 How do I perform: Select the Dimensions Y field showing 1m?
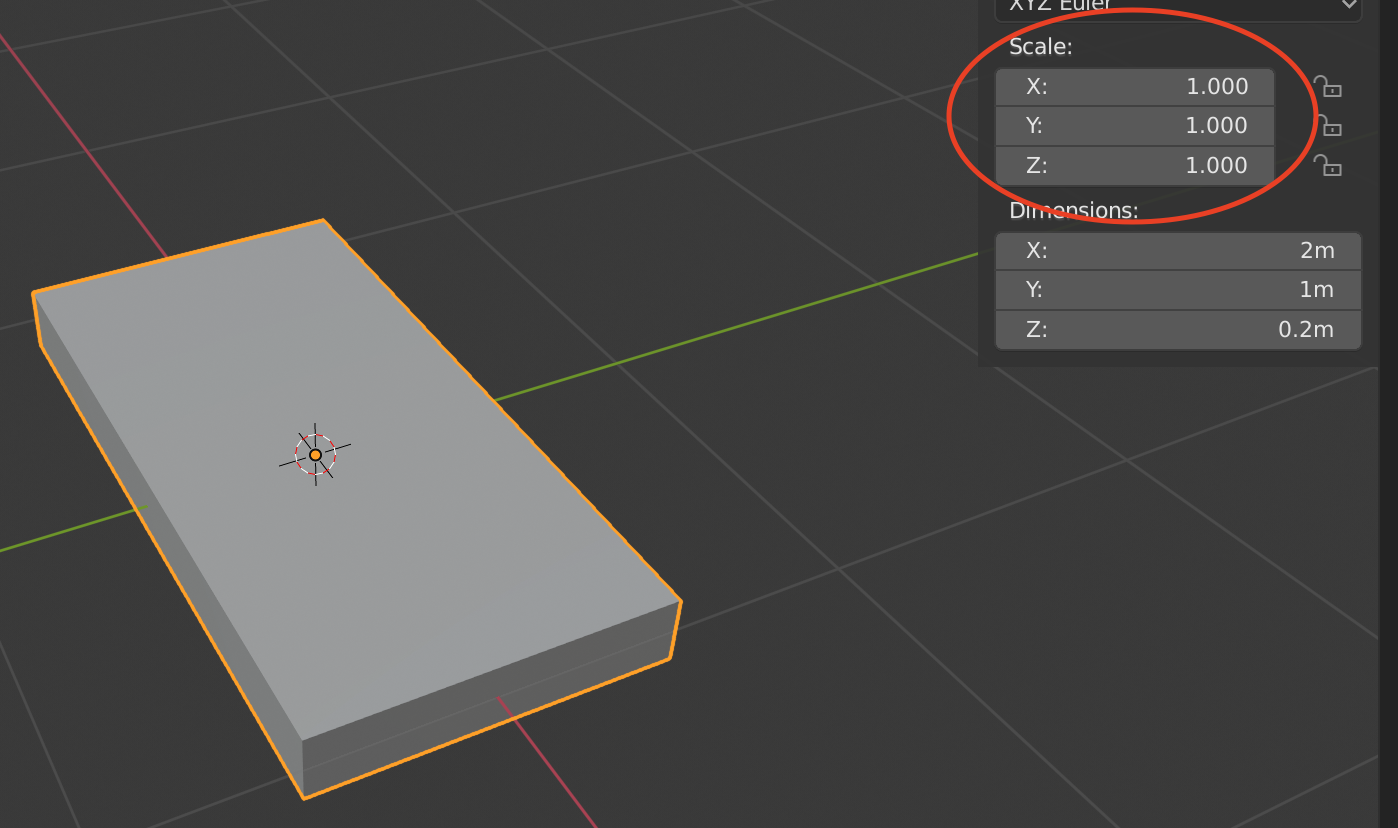1179,290
